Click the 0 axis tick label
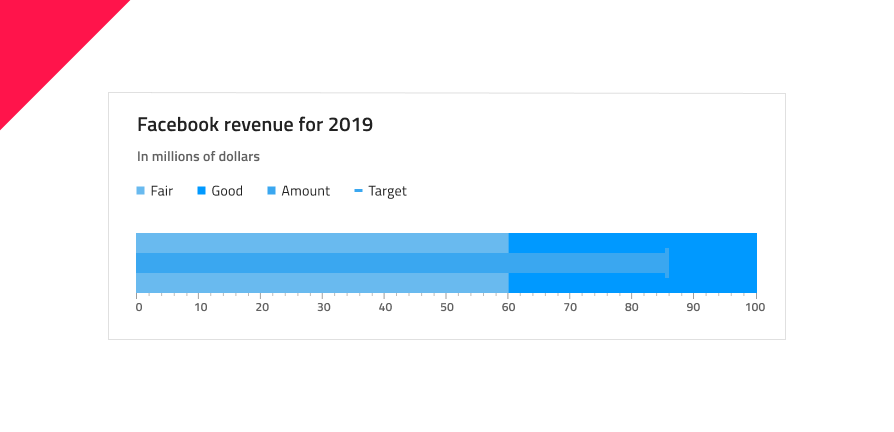Viewport: 894px width, 432px height. pos(139,308)
